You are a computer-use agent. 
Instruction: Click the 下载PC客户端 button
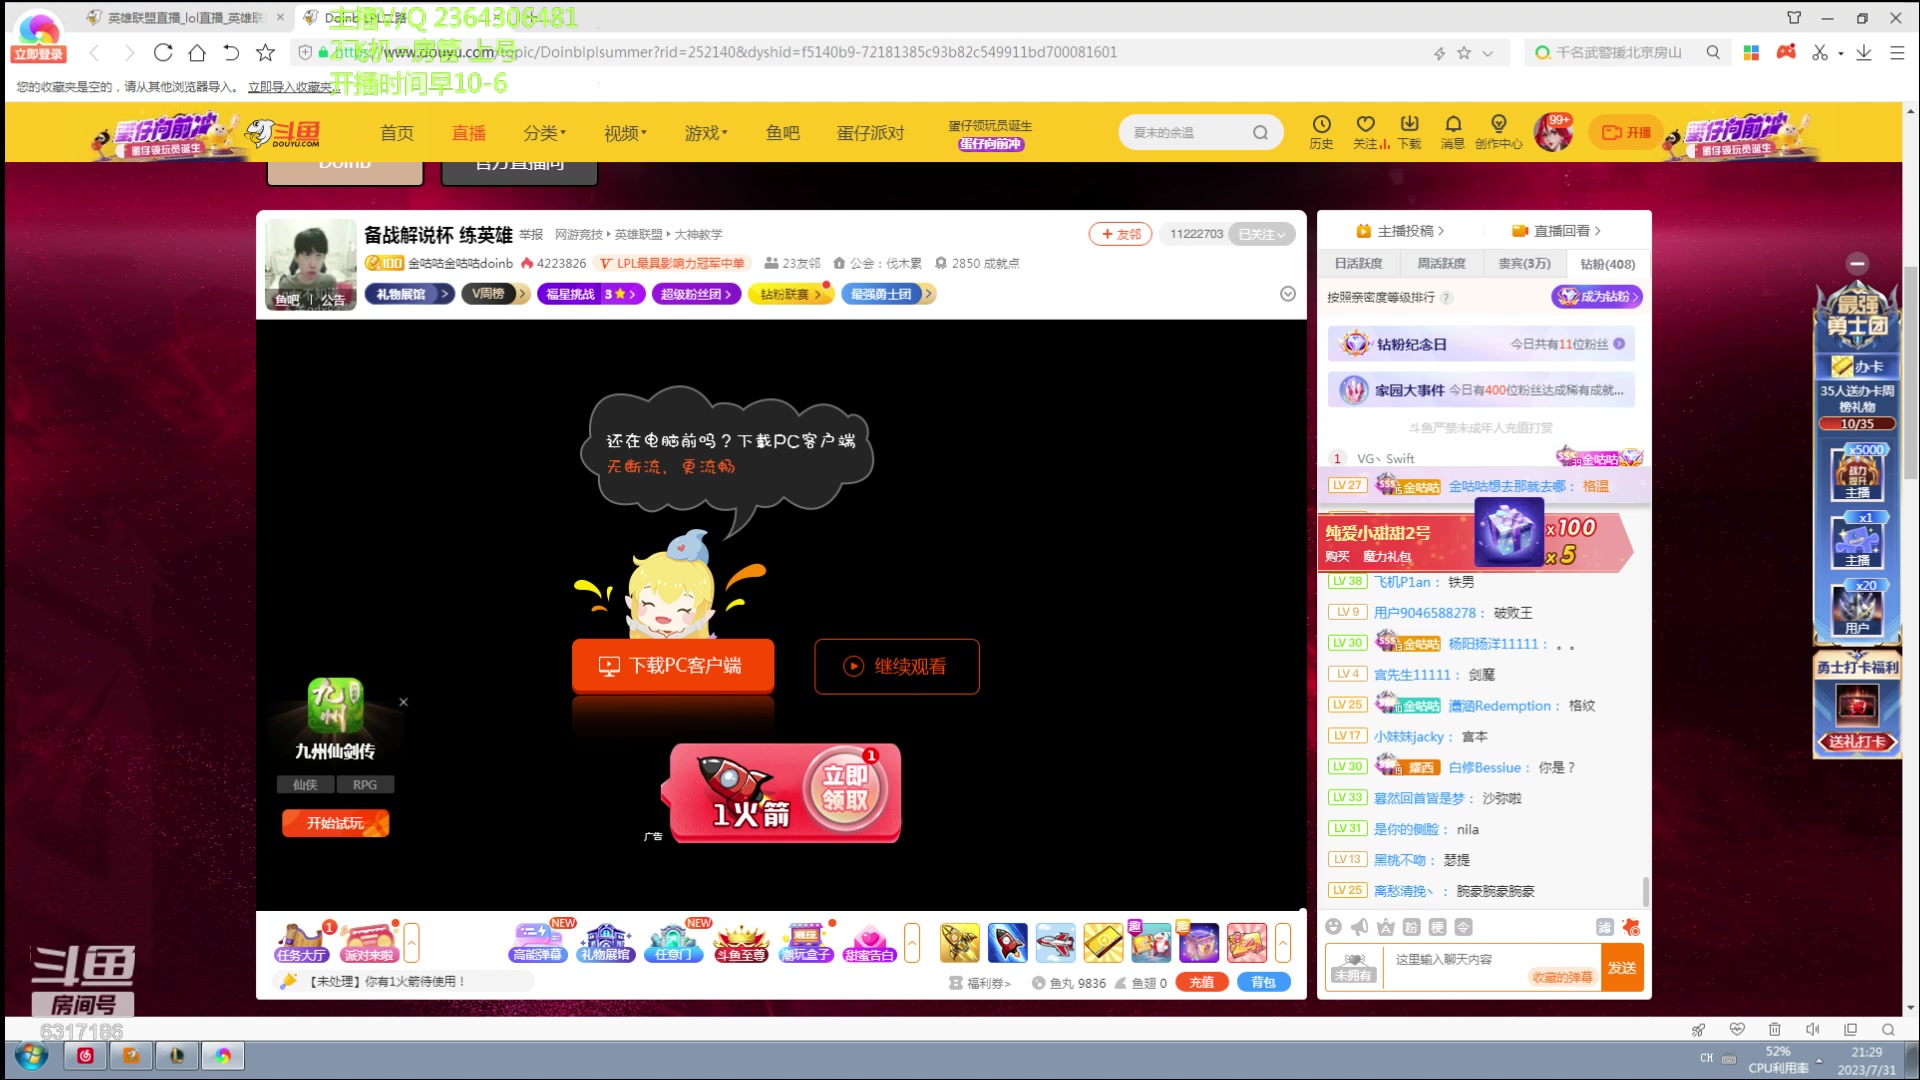tap(673, 666)
